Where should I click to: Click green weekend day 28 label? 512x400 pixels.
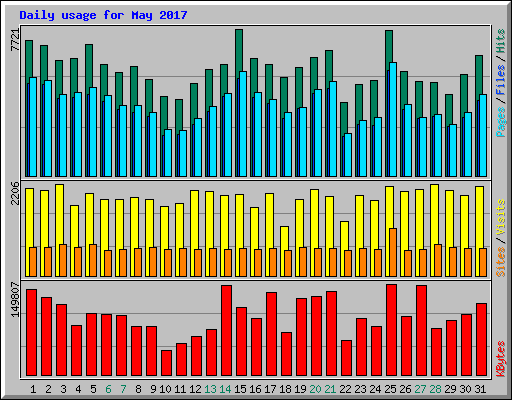[x=435, y=389]
